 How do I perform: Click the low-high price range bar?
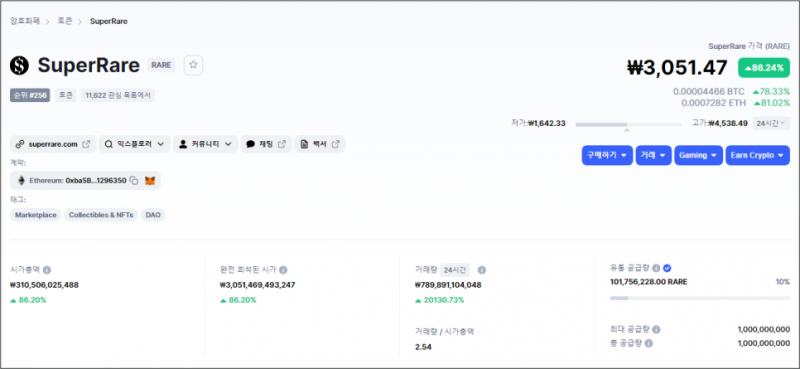(628, 125)
